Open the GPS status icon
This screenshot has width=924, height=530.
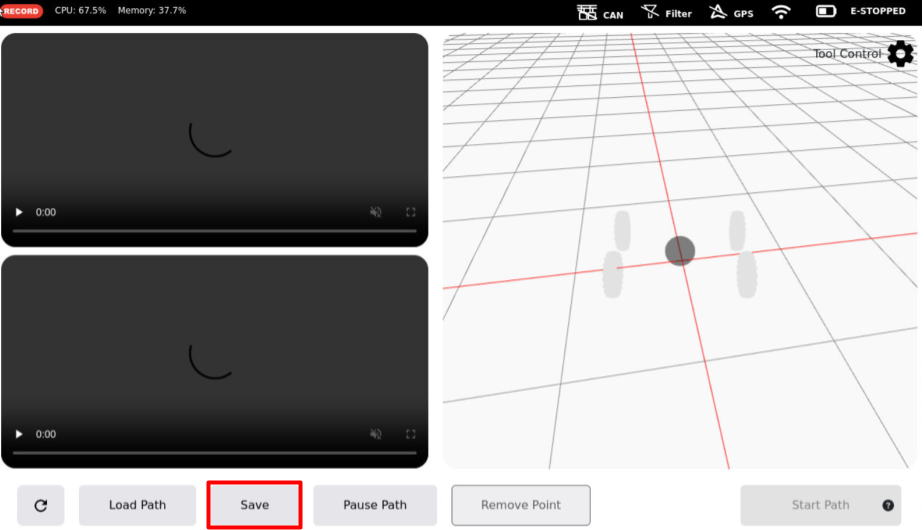[x=717, y=12]
